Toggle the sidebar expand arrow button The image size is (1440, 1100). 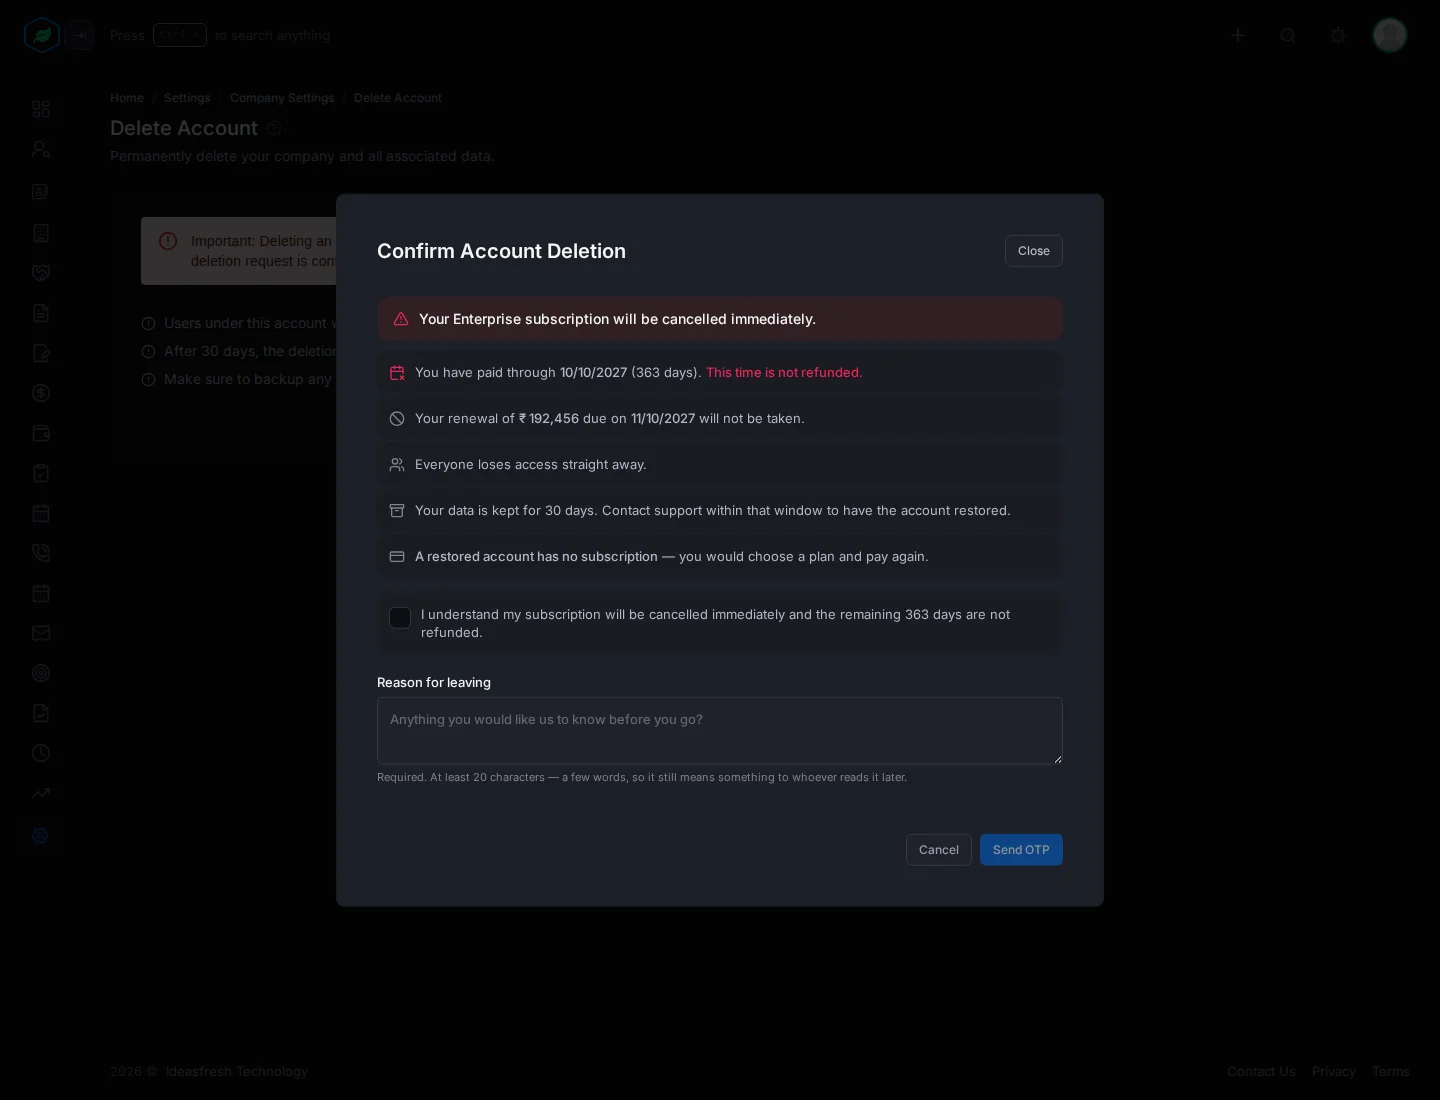click(81, 35)
